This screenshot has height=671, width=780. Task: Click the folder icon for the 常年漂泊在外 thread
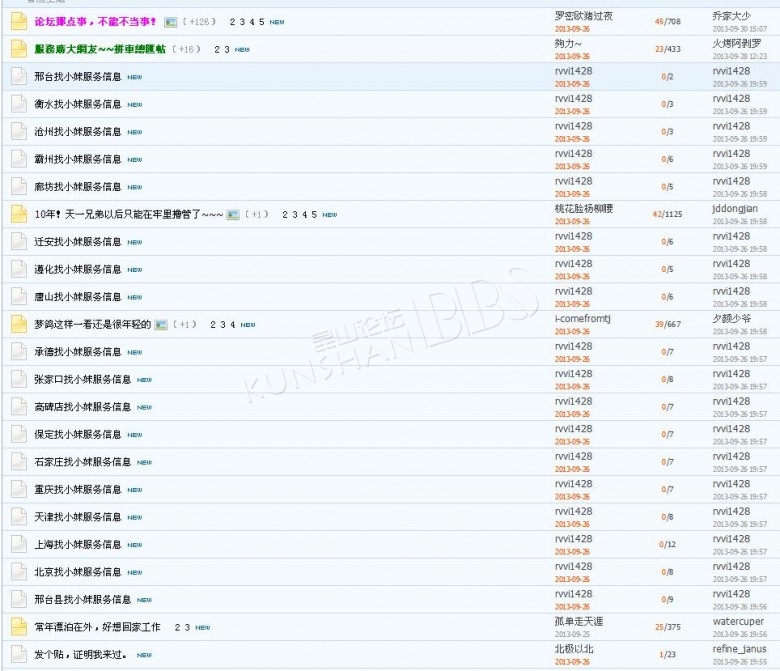(18, 627)
